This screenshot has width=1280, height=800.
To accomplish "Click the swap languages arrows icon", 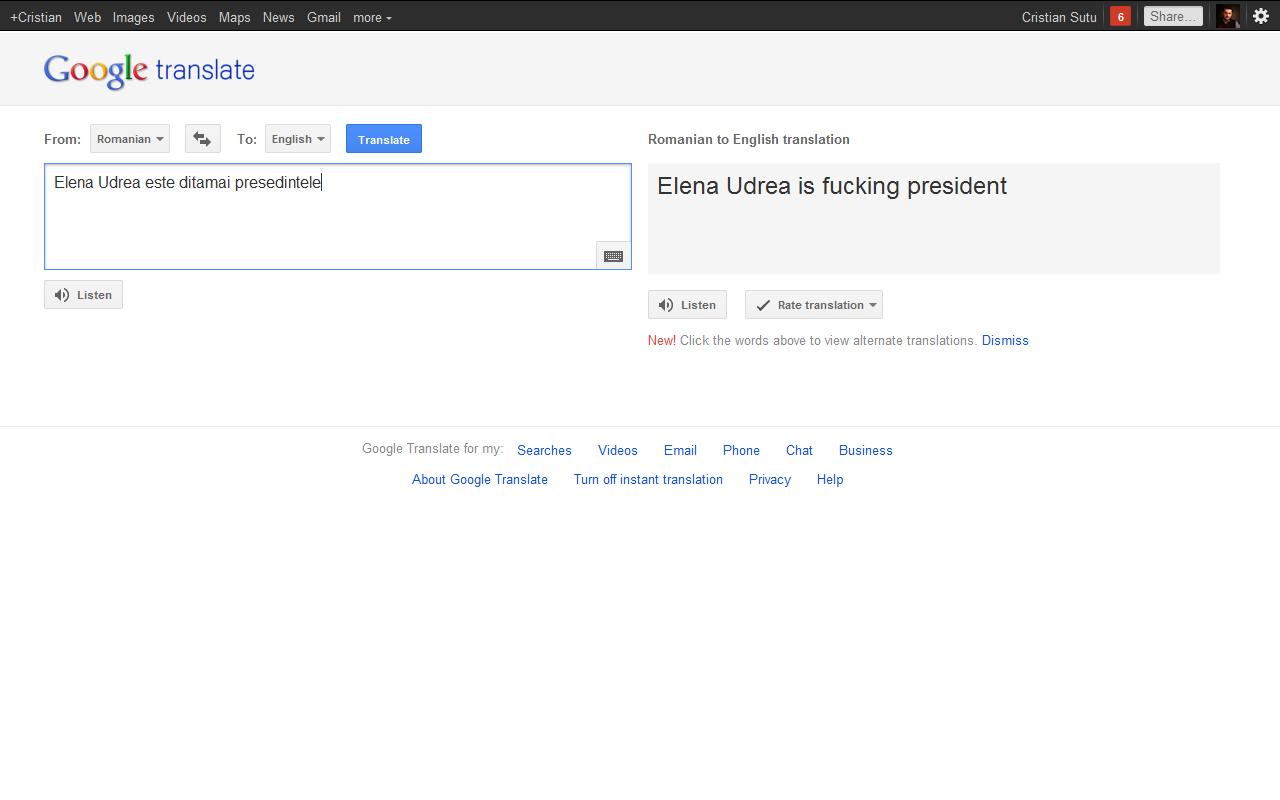I will coord(202,139).
